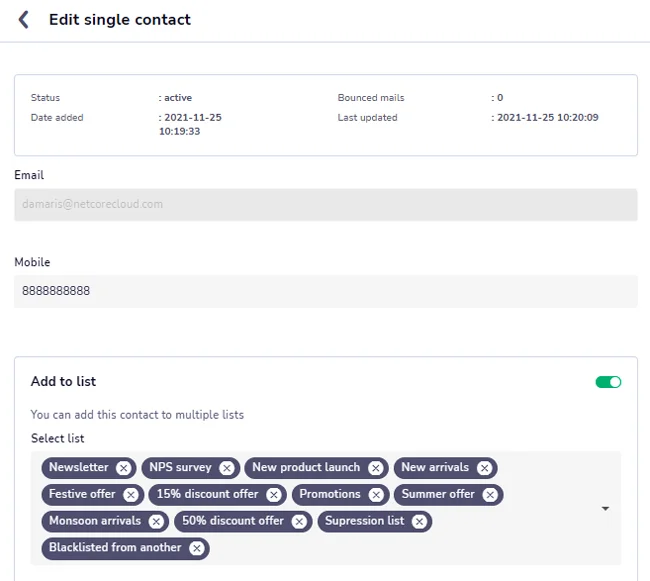Remove the Summer offer tag

[490, 495]
